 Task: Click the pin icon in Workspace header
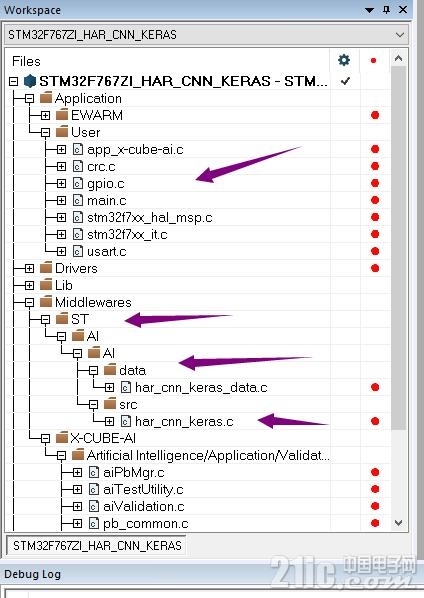pyautogui.click(x=386, y=10)
